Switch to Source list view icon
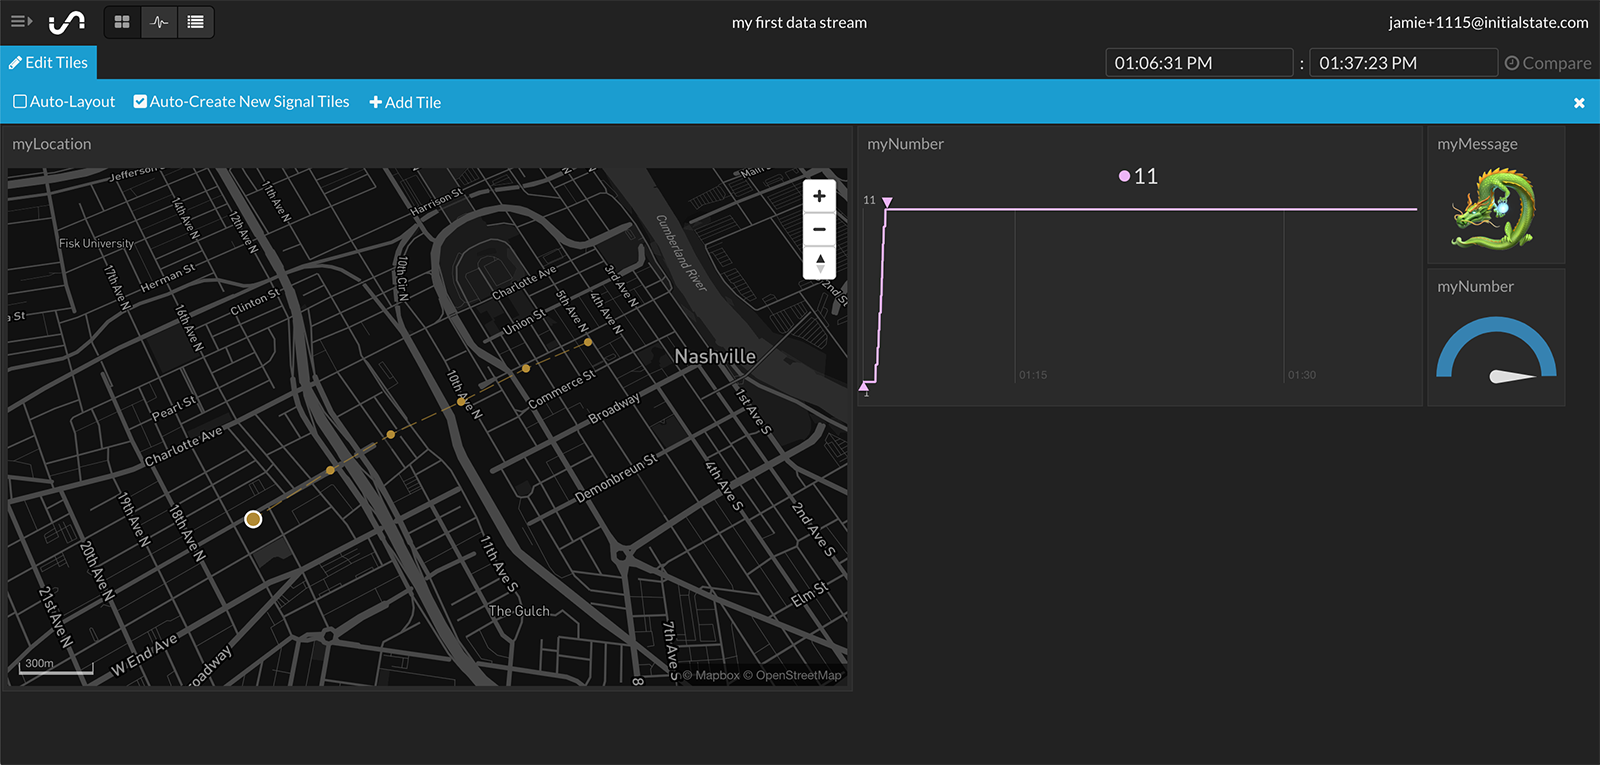Image resolution: width=1600 pixels, height=765 pixels. coord(196,22)
